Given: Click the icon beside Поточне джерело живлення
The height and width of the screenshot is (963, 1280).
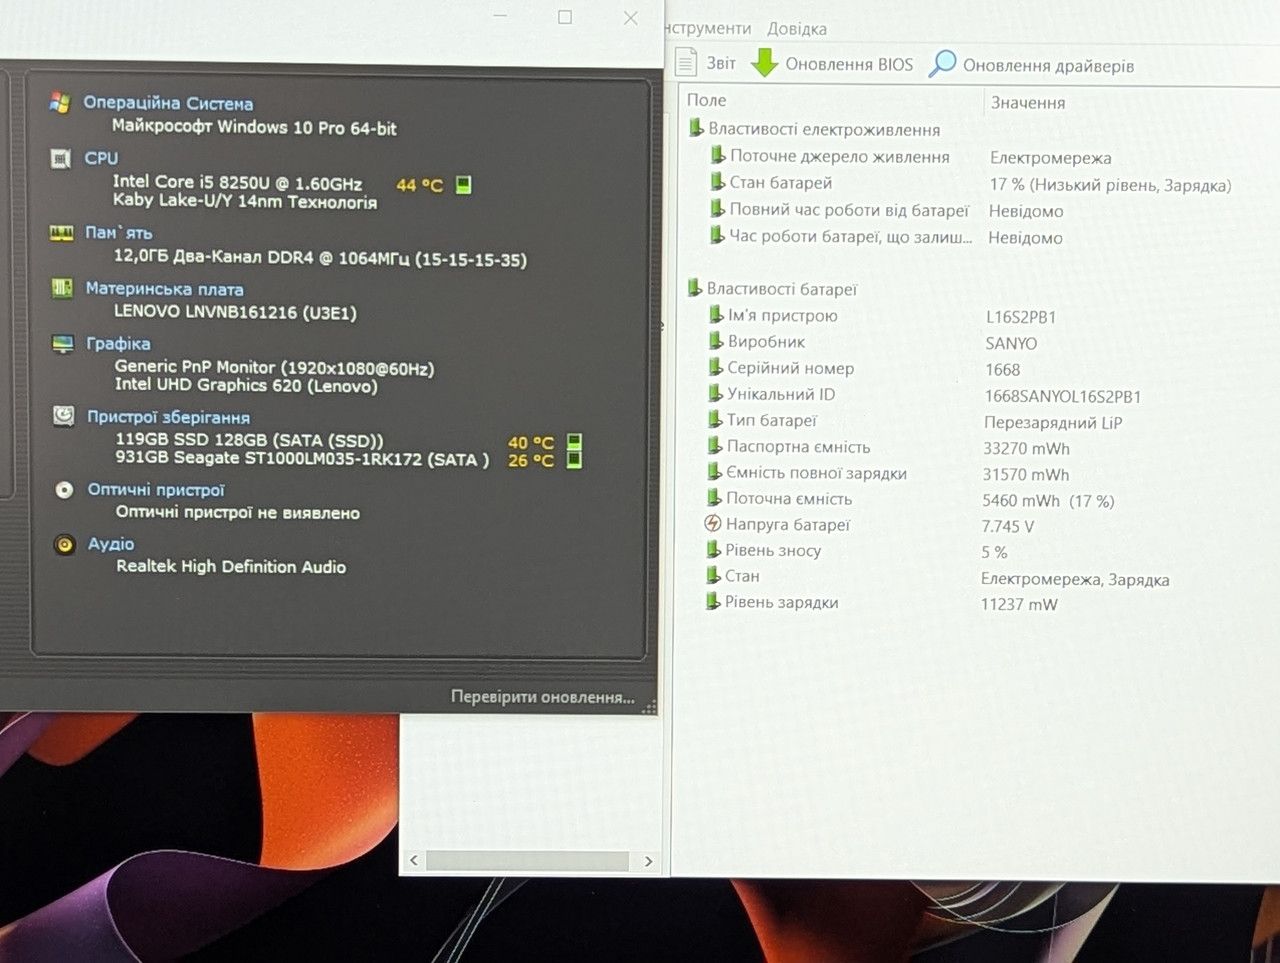Looking at the screenshot, I should pos(718,155).
